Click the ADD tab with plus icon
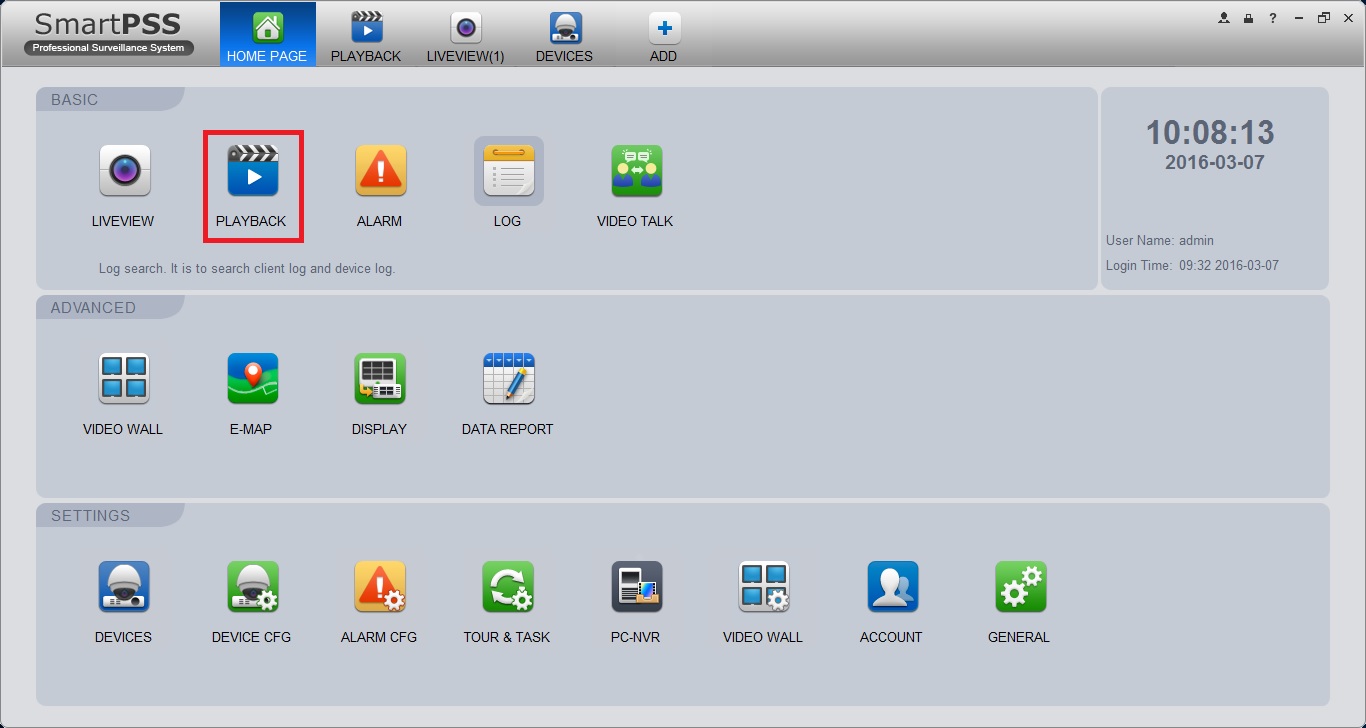This screenshot has width=1366, height=728. 663,35
